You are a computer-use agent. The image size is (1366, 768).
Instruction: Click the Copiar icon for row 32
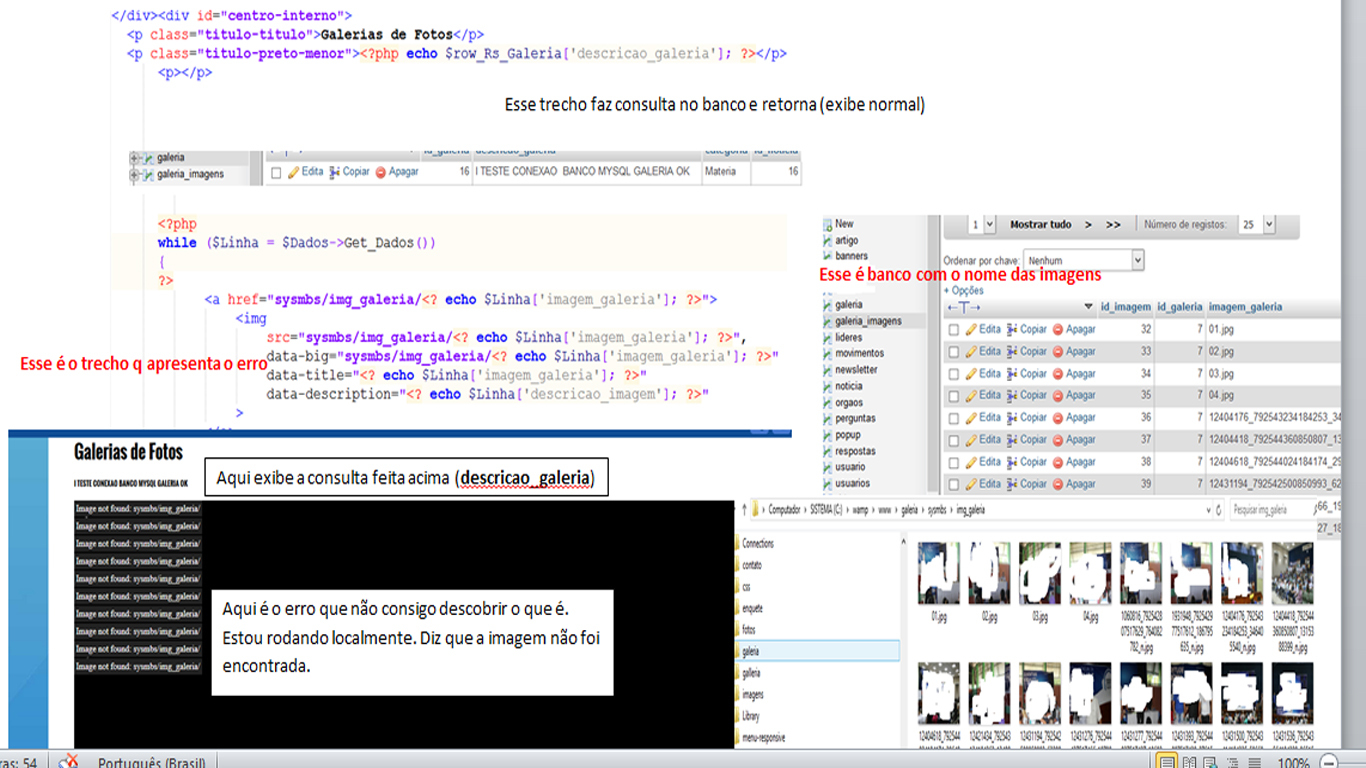(x=1012, y=329)
